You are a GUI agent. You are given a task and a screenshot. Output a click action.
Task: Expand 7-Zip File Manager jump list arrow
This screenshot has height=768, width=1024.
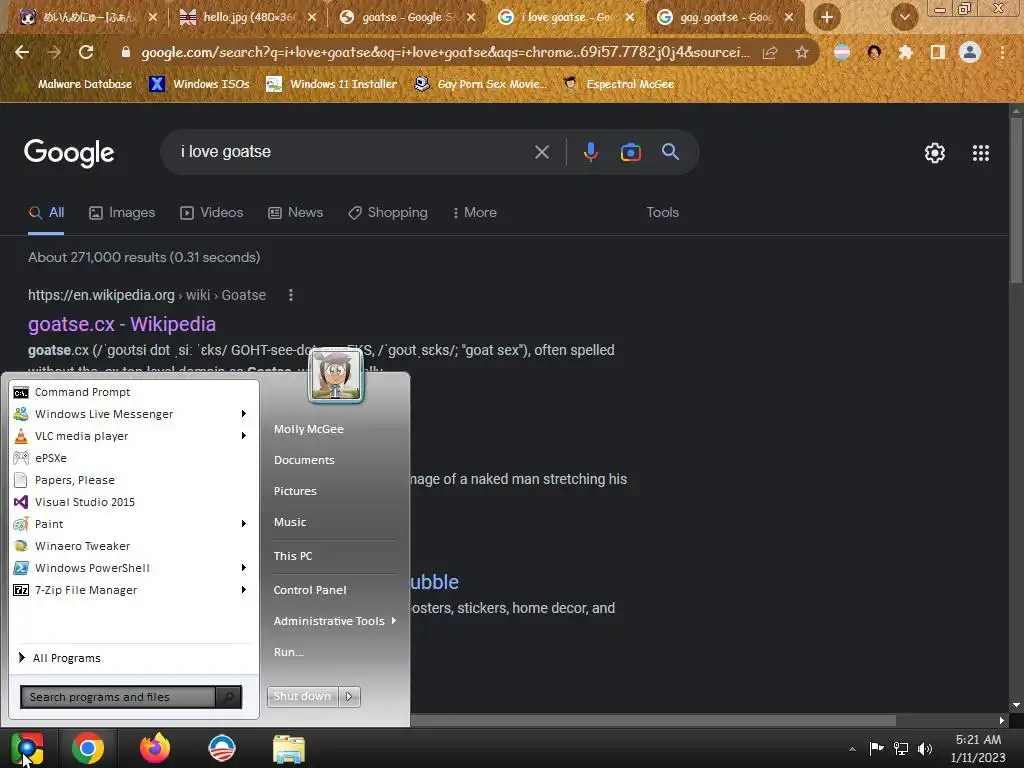[244, 590]
